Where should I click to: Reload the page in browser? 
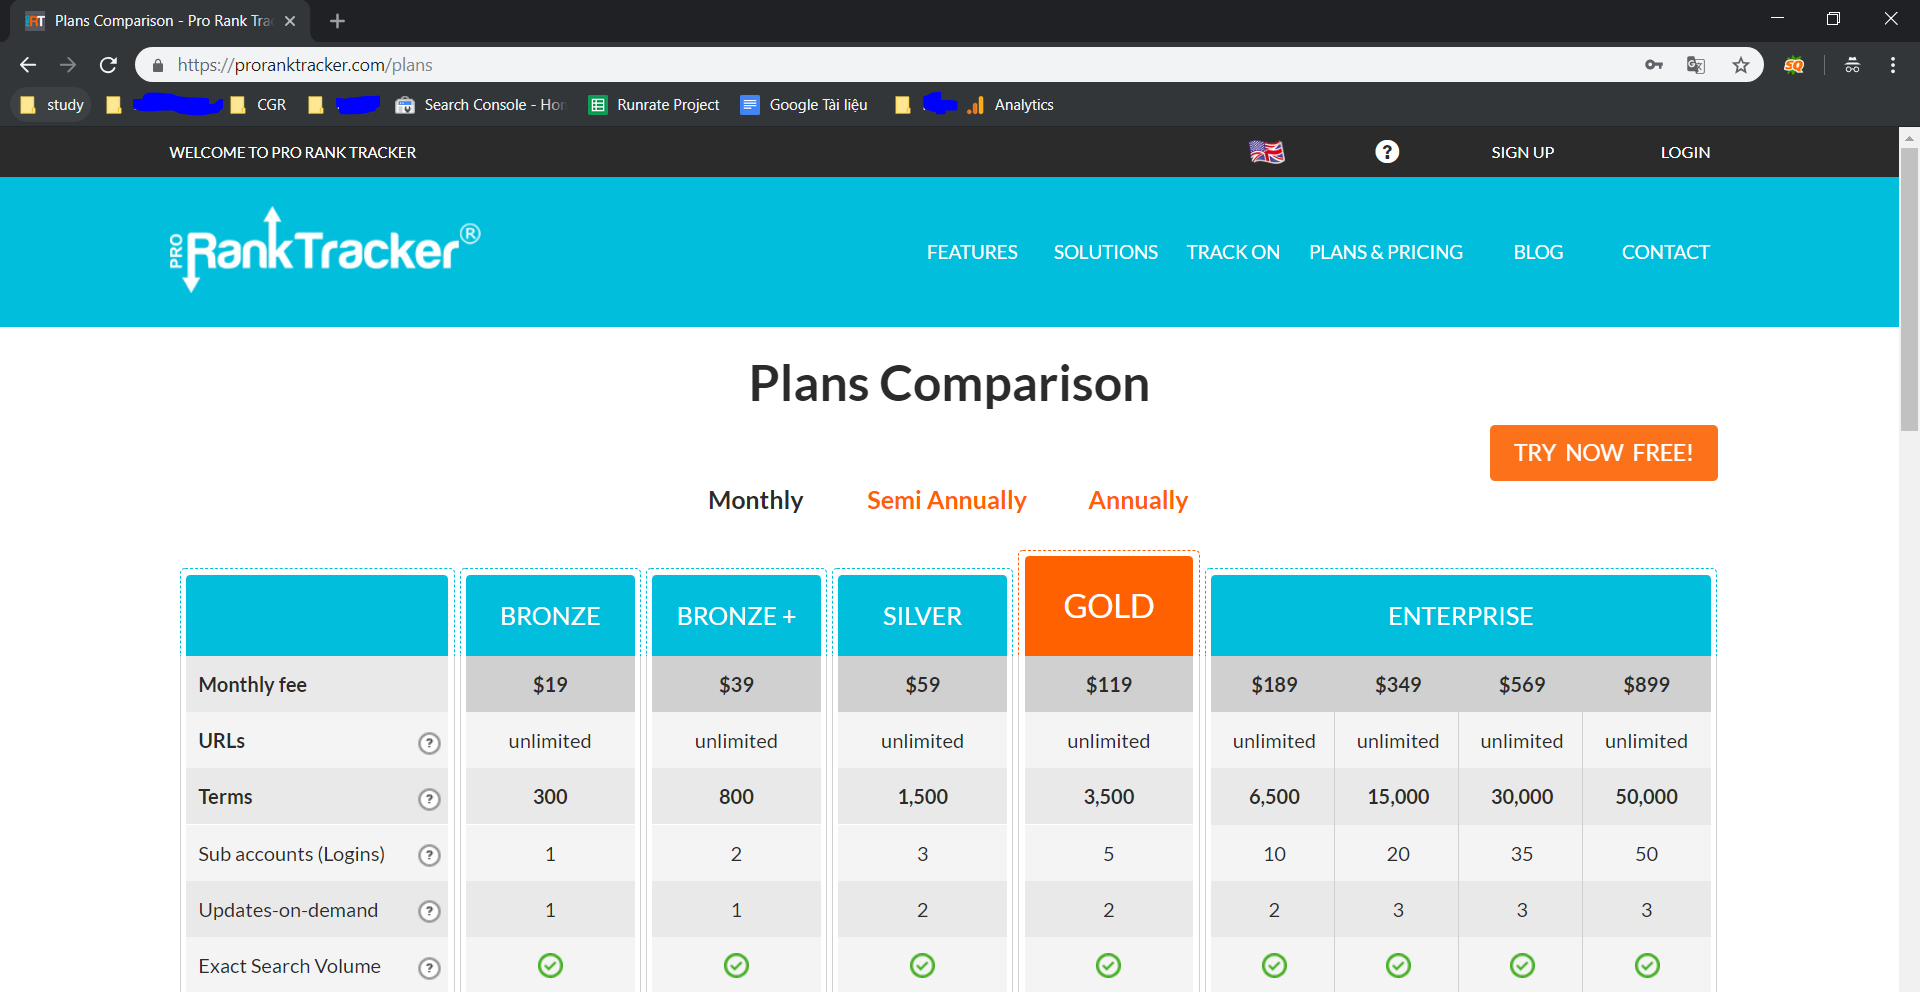[108, 65]
